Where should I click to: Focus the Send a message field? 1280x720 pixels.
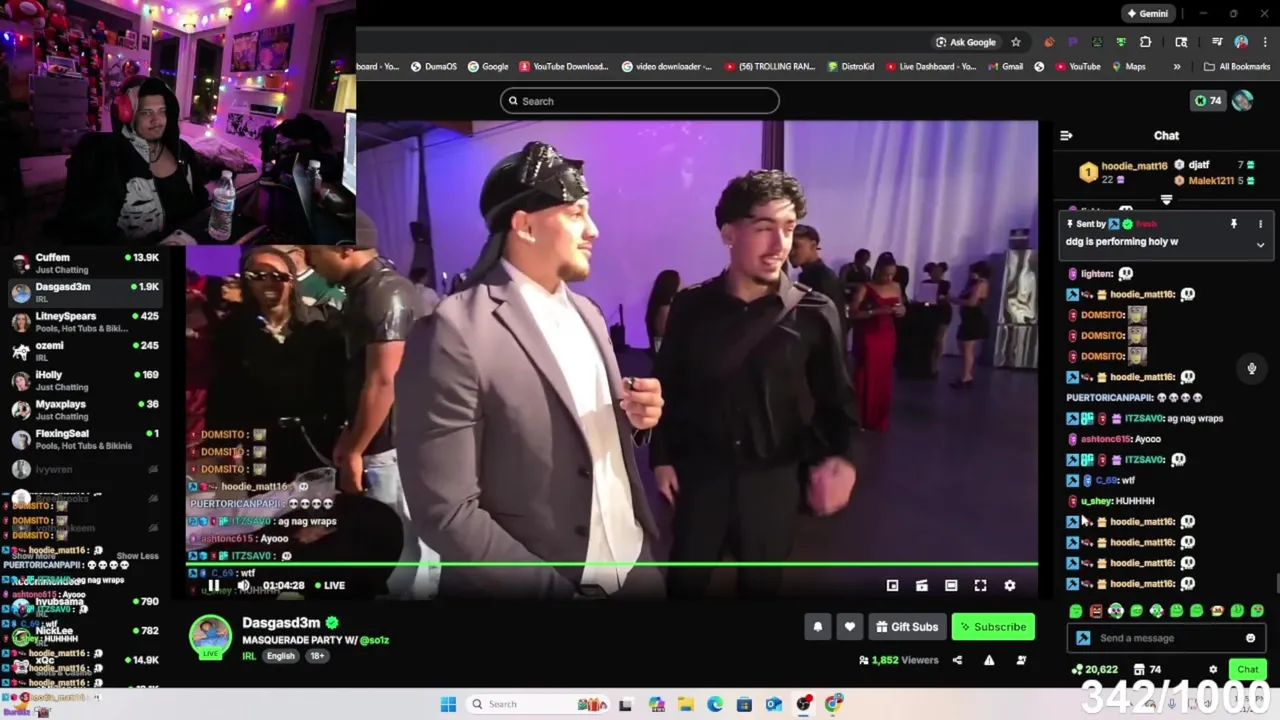click(x=1165, y=638)
